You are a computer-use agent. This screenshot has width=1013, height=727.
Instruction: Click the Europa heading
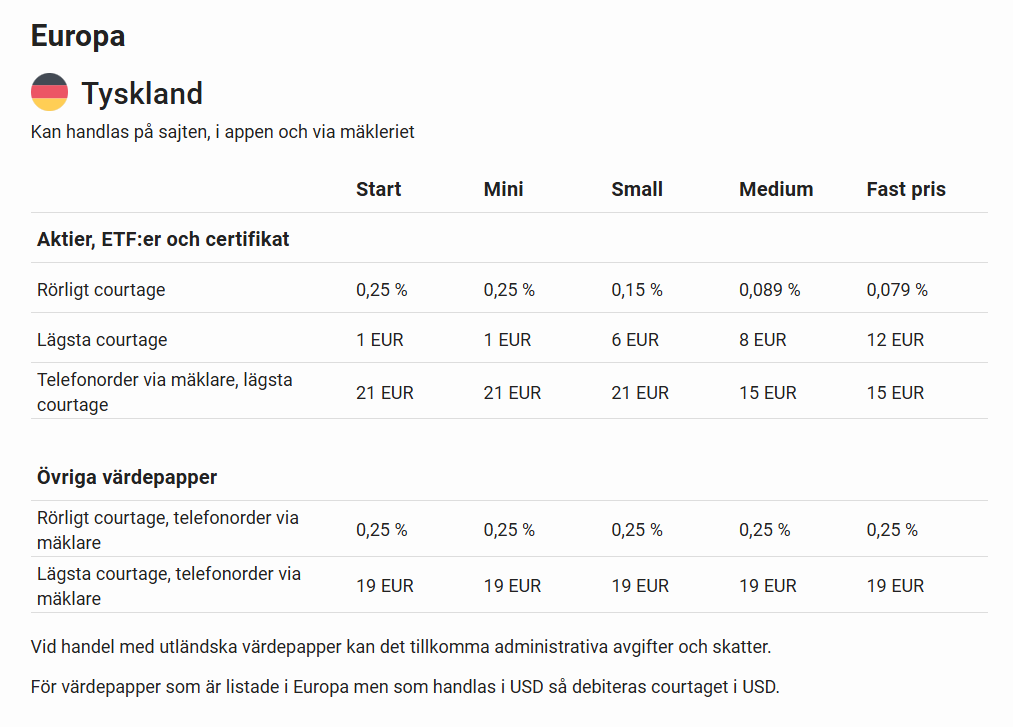point(78,36)
